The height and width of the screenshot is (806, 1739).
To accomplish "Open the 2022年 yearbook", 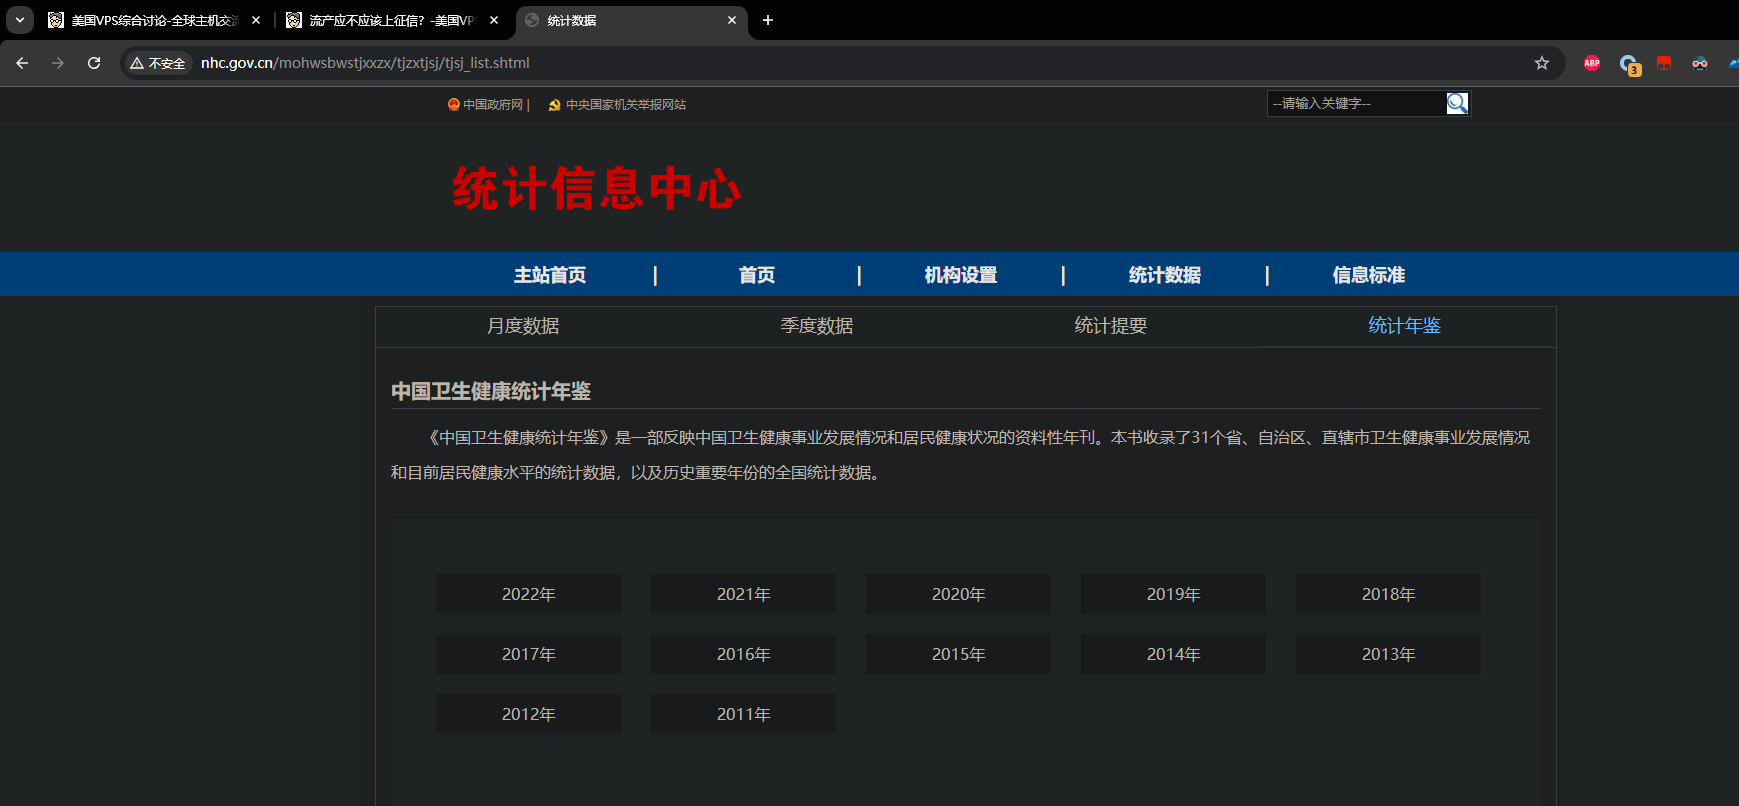I will 528,594.
